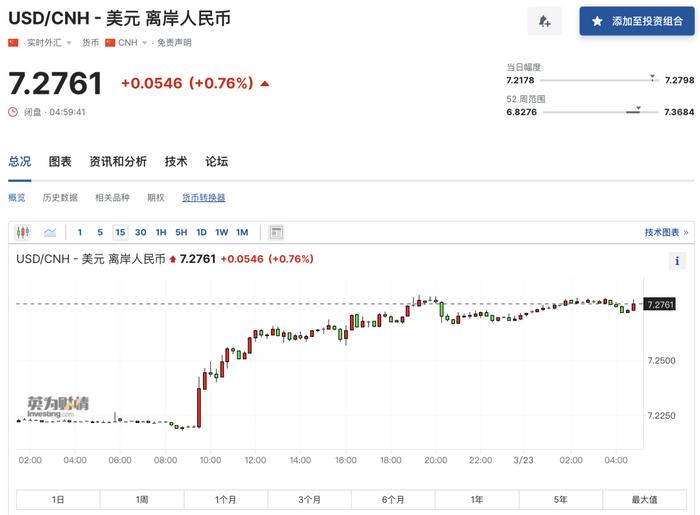Open the 货币转换器 link
Viewport: 700px width, 515px height.
click(204, 197)
